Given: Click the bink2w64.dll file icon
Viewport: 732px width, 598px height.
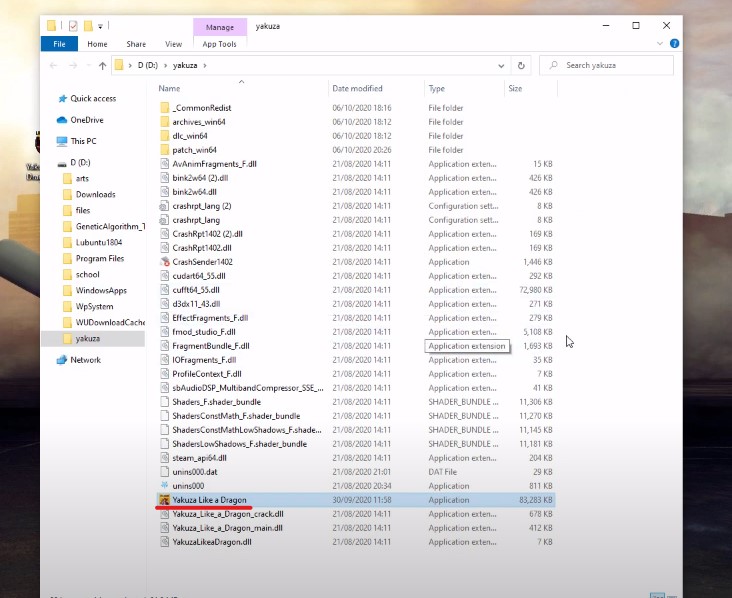Looking at the screenshot, I should pyautogui.click(x=164, y=192).
